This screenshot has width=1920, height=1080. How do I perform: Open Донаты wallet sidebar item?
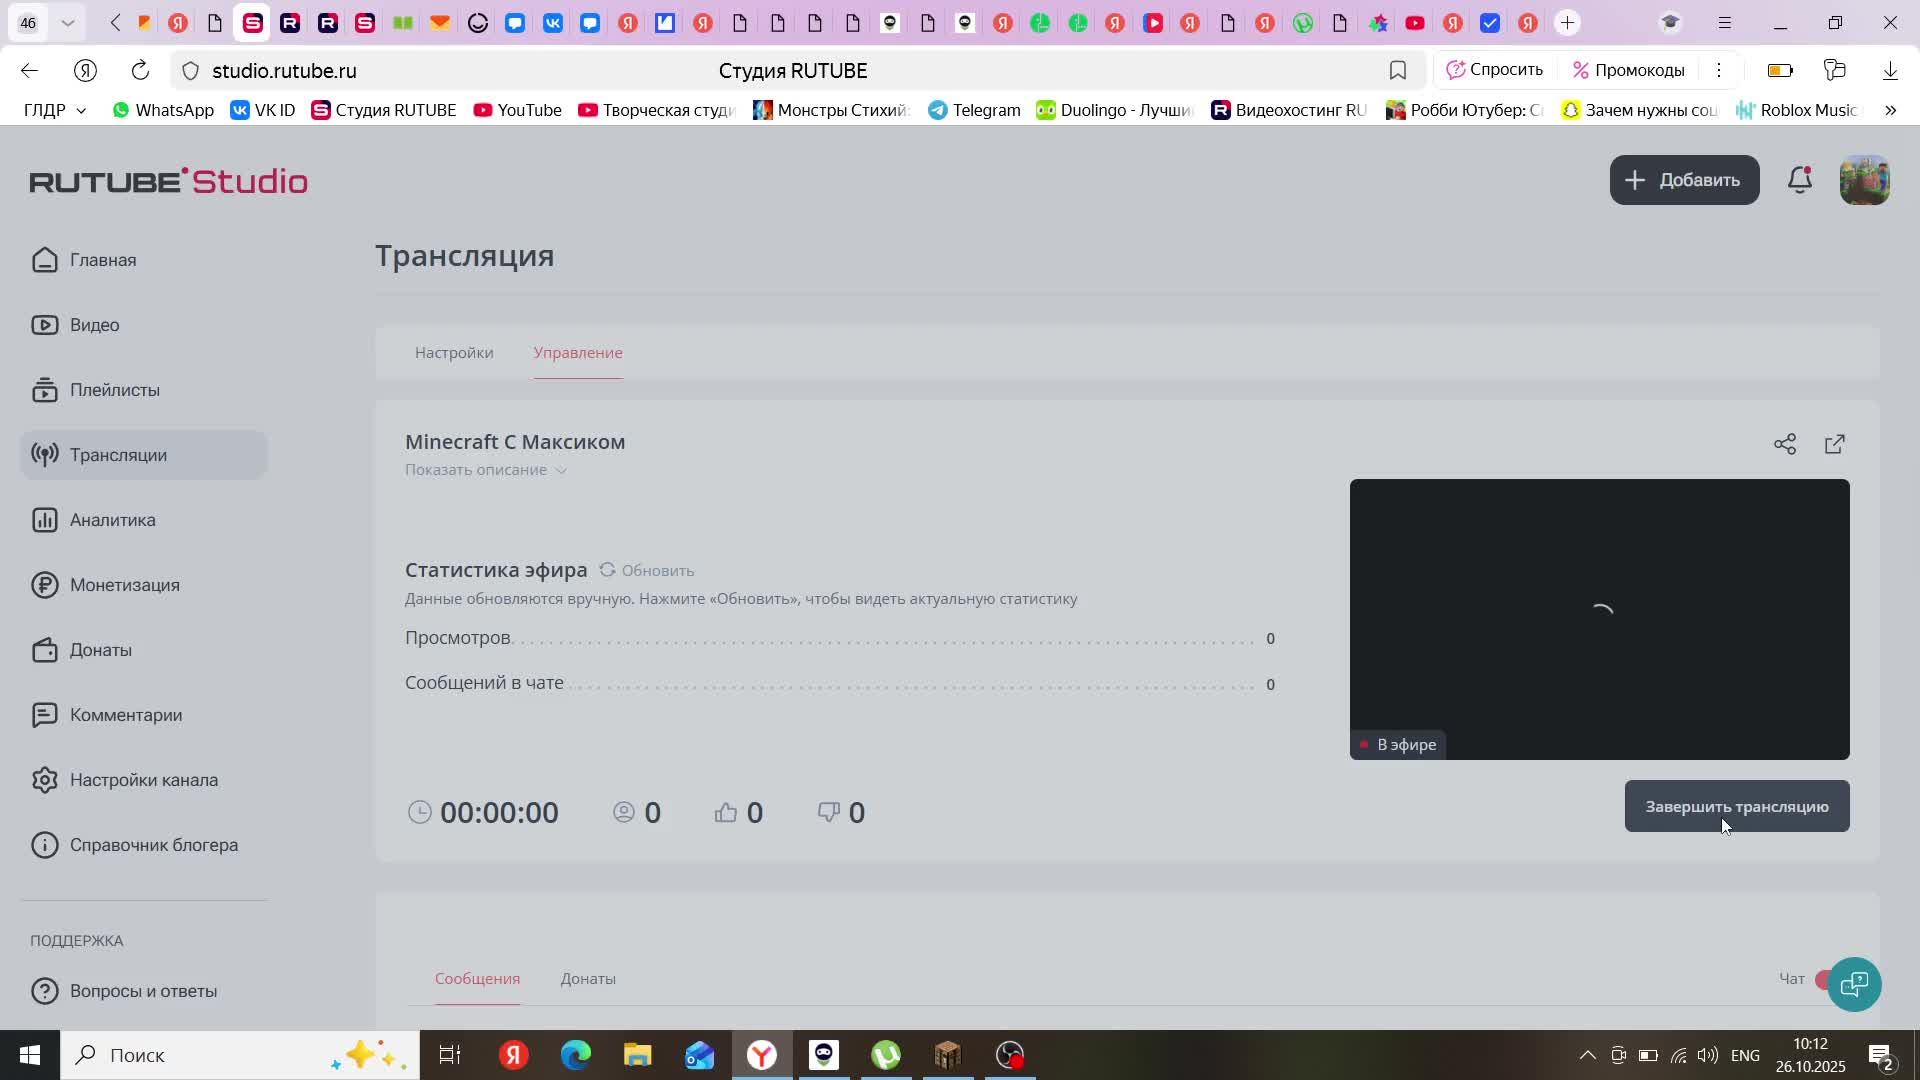100,650
